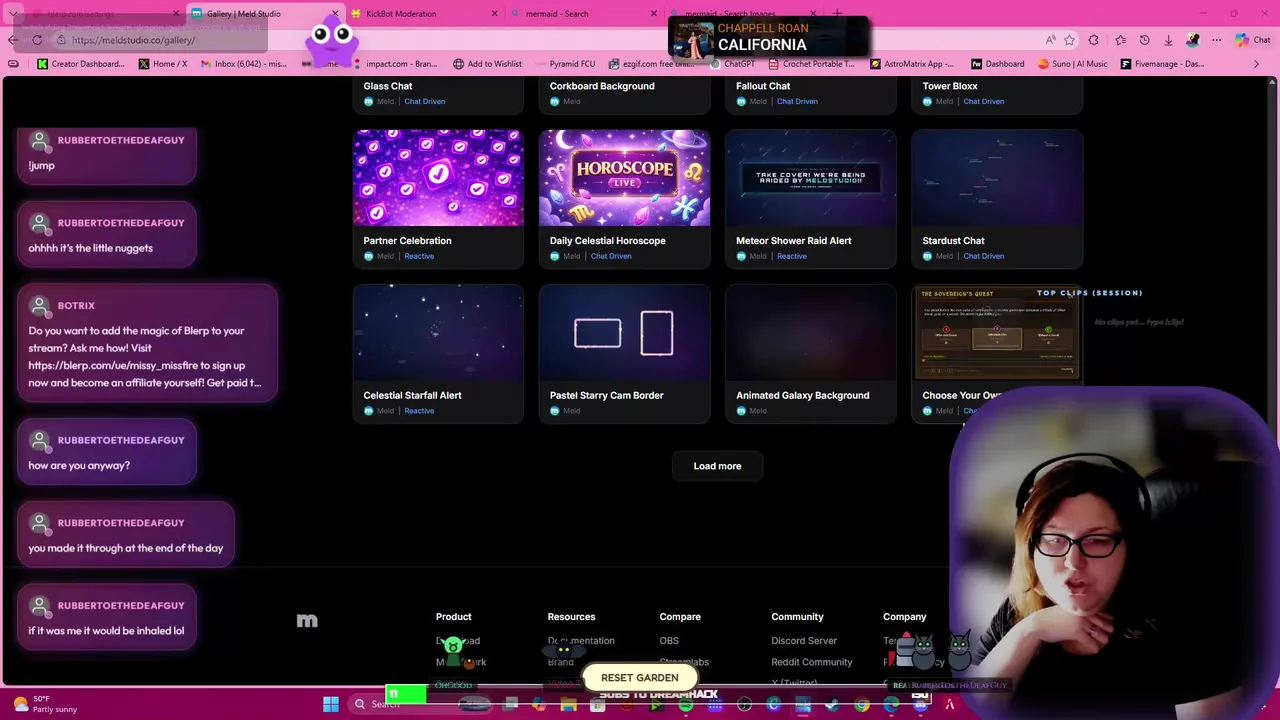Click the Meld logo in the footer
Image resolution: width=1280 pixels, height=720 pixels.
[307, 621]
